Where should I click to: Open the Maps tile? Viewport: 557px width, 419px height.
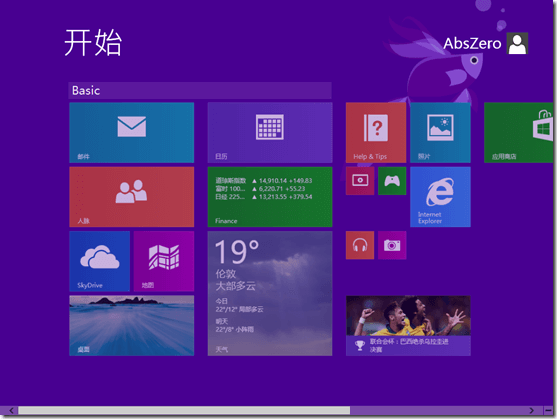pyautogui.click(x=164, y=261)
